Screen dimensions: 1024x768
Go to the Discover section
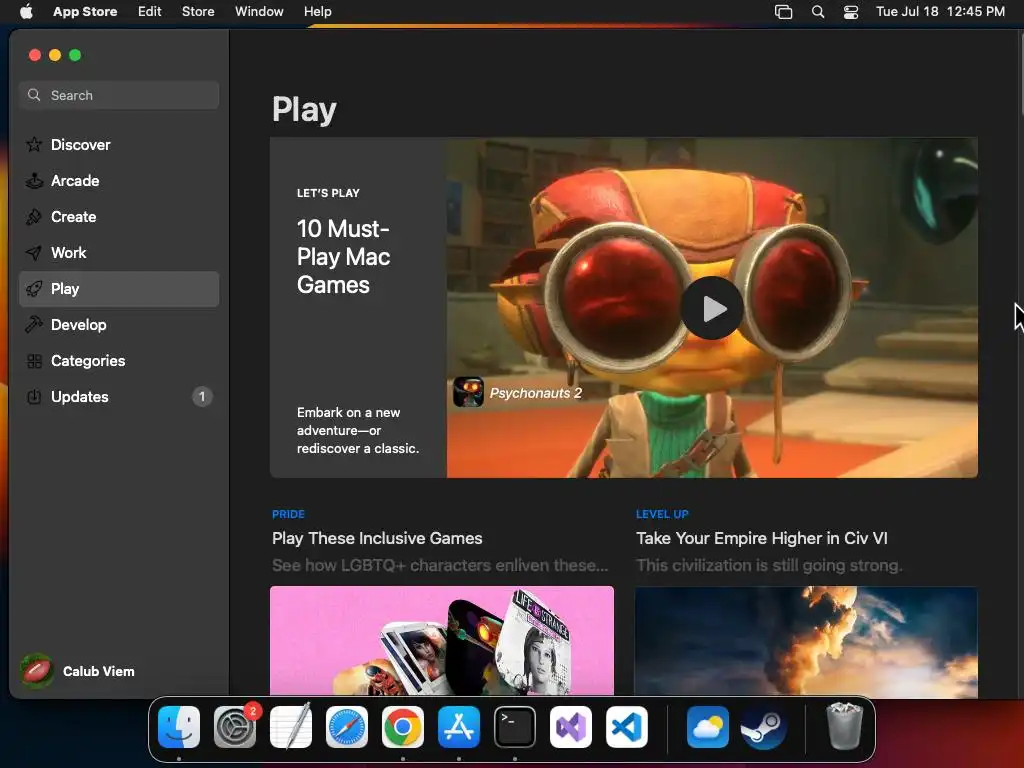coord(119,144)
